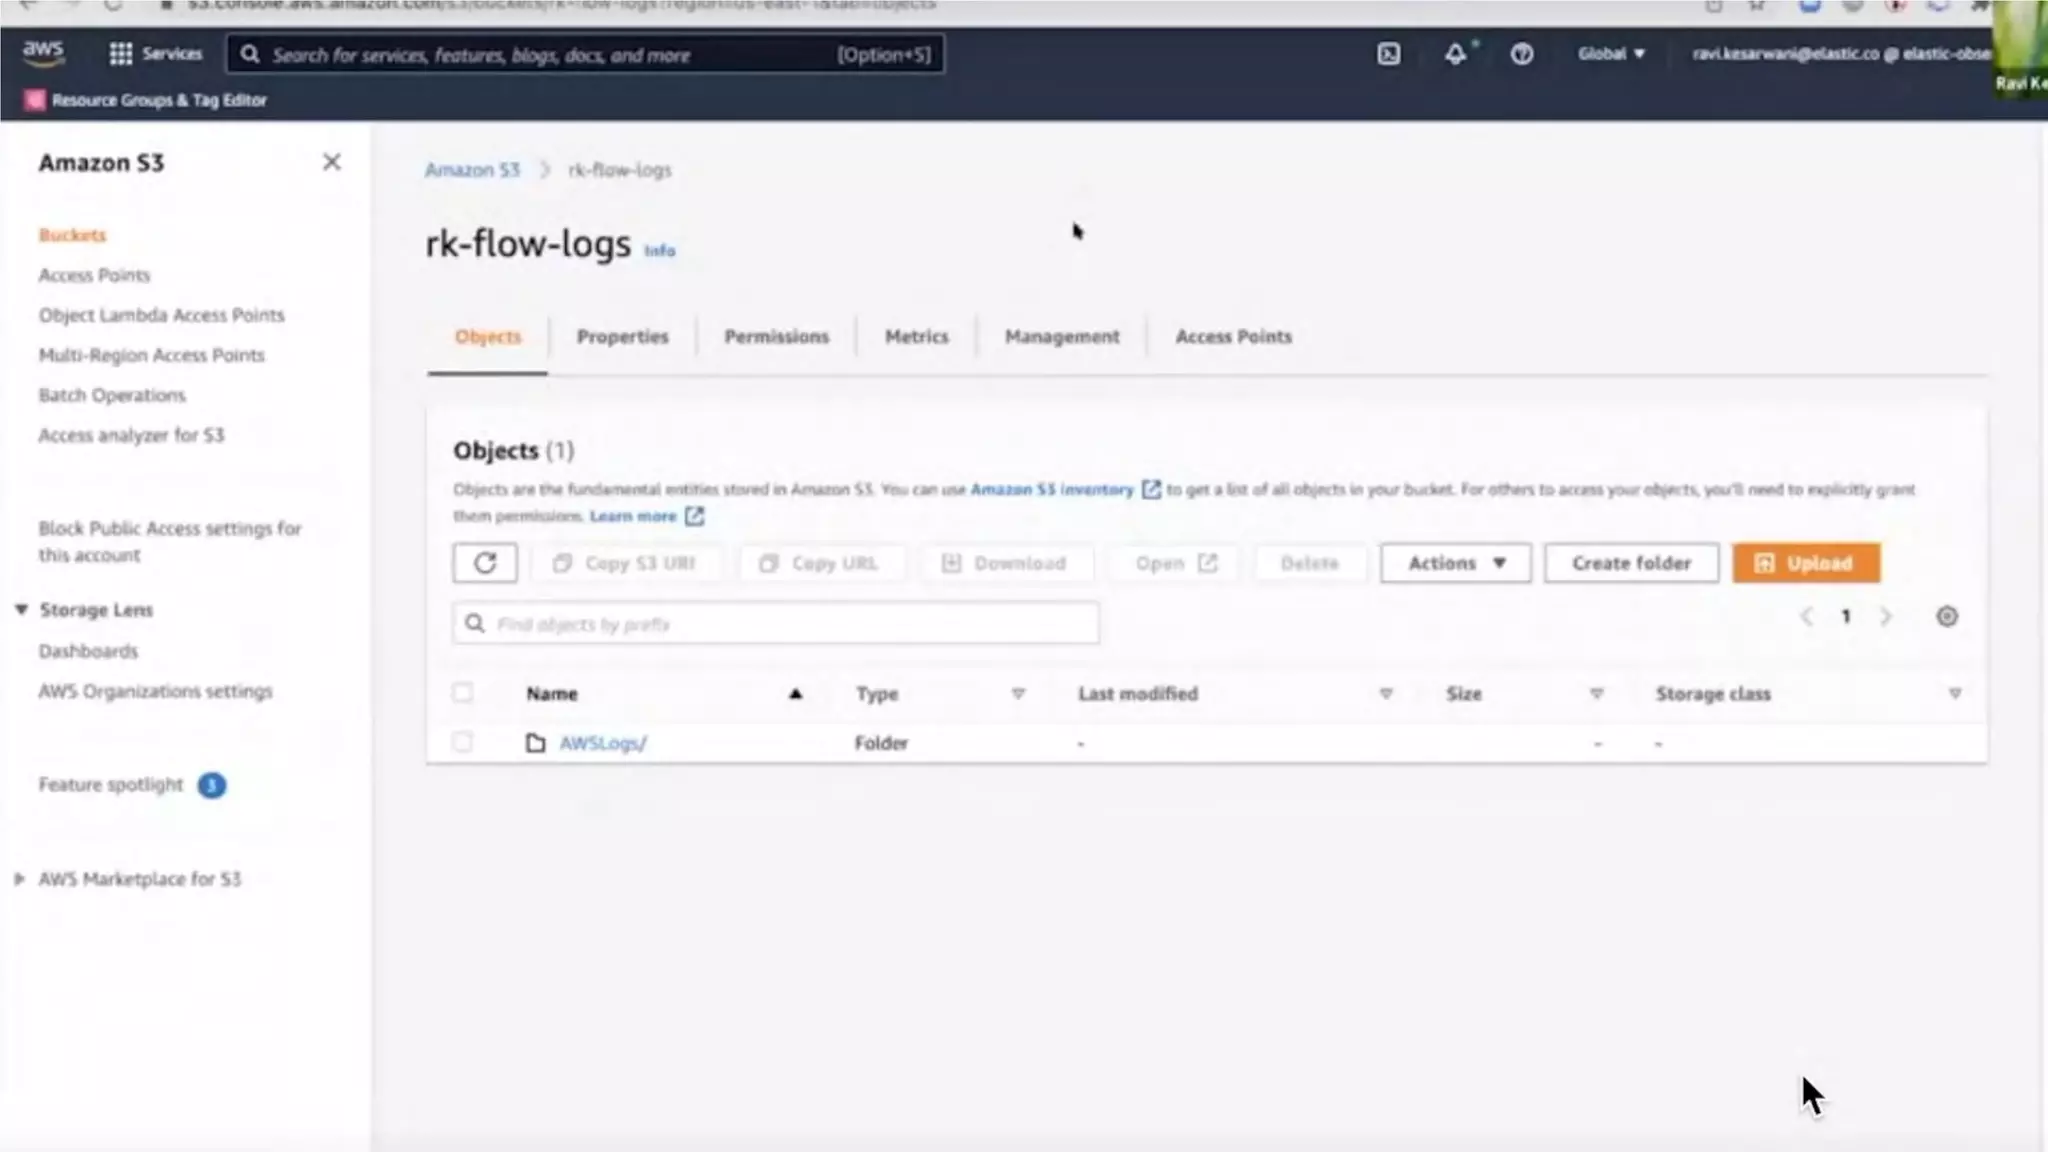Open table preferences gear icon
Viewport: 2048px width, 1152px height.
(x=1946, y=616)
